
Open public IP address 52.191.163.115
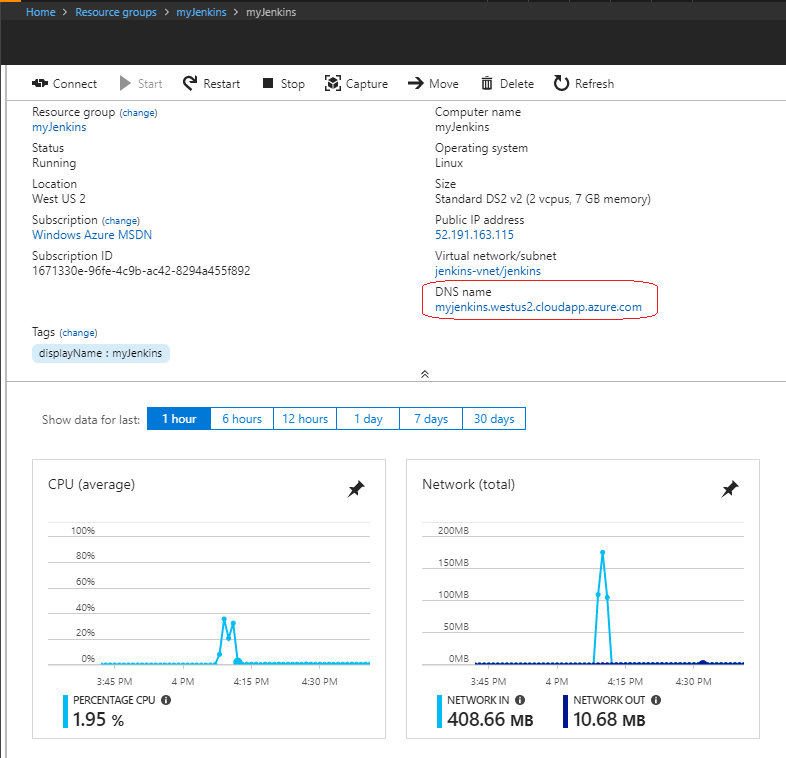(474, 235)
